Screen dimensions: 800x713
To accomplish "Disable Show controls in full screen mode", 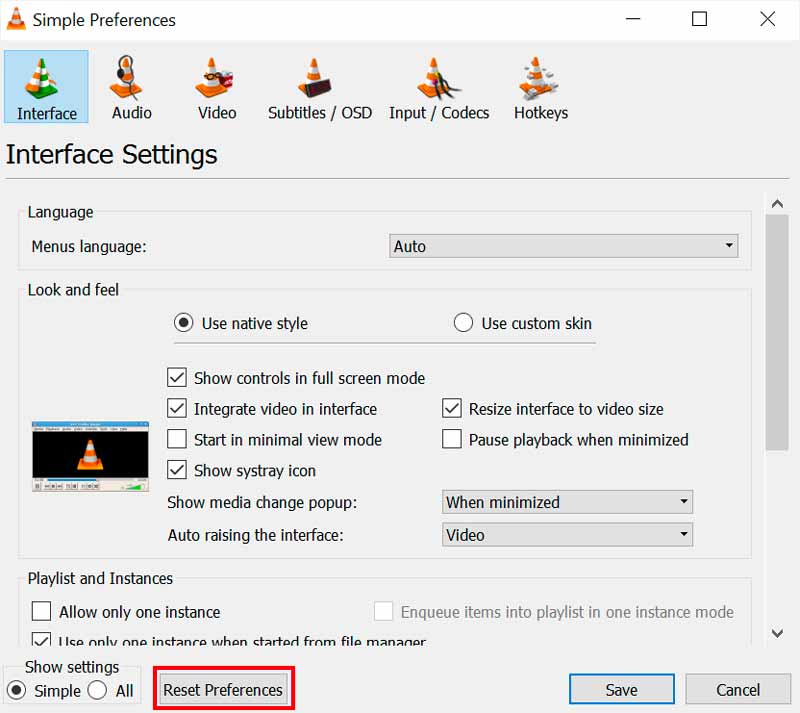I will tap(177, 378).
